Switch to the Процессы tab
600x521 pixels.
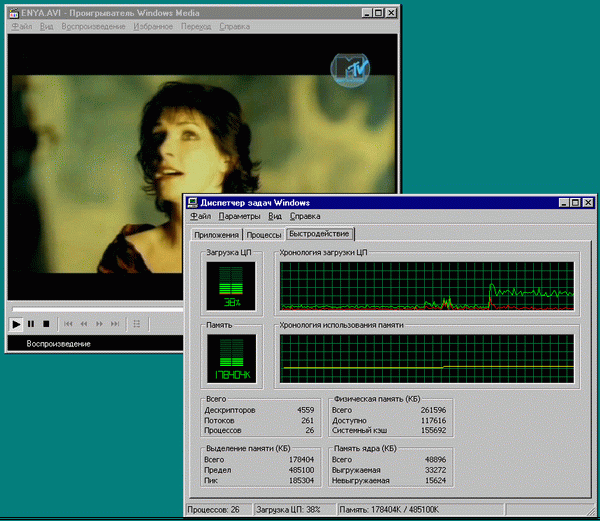coord(263,234)
